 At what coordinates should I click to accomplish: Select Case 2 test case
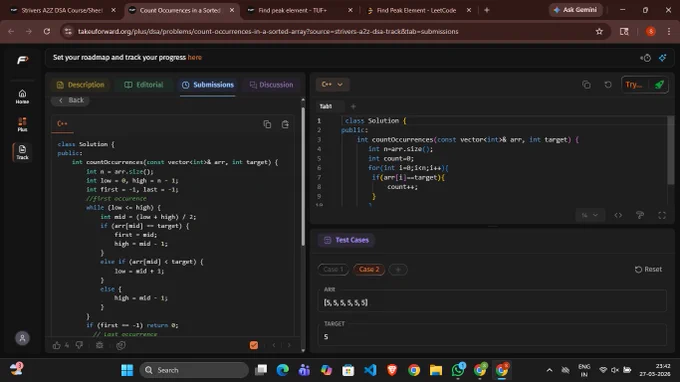pos(369,269)
